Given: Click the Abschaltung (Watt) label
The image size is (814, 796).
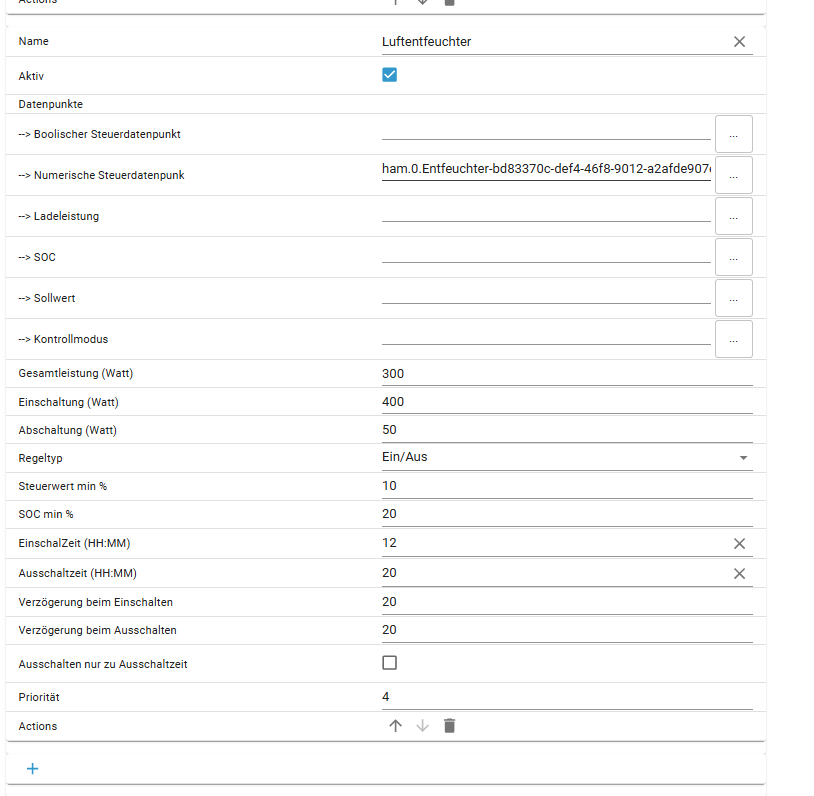Looking at the screenshot, I should (x=67, y=430).
